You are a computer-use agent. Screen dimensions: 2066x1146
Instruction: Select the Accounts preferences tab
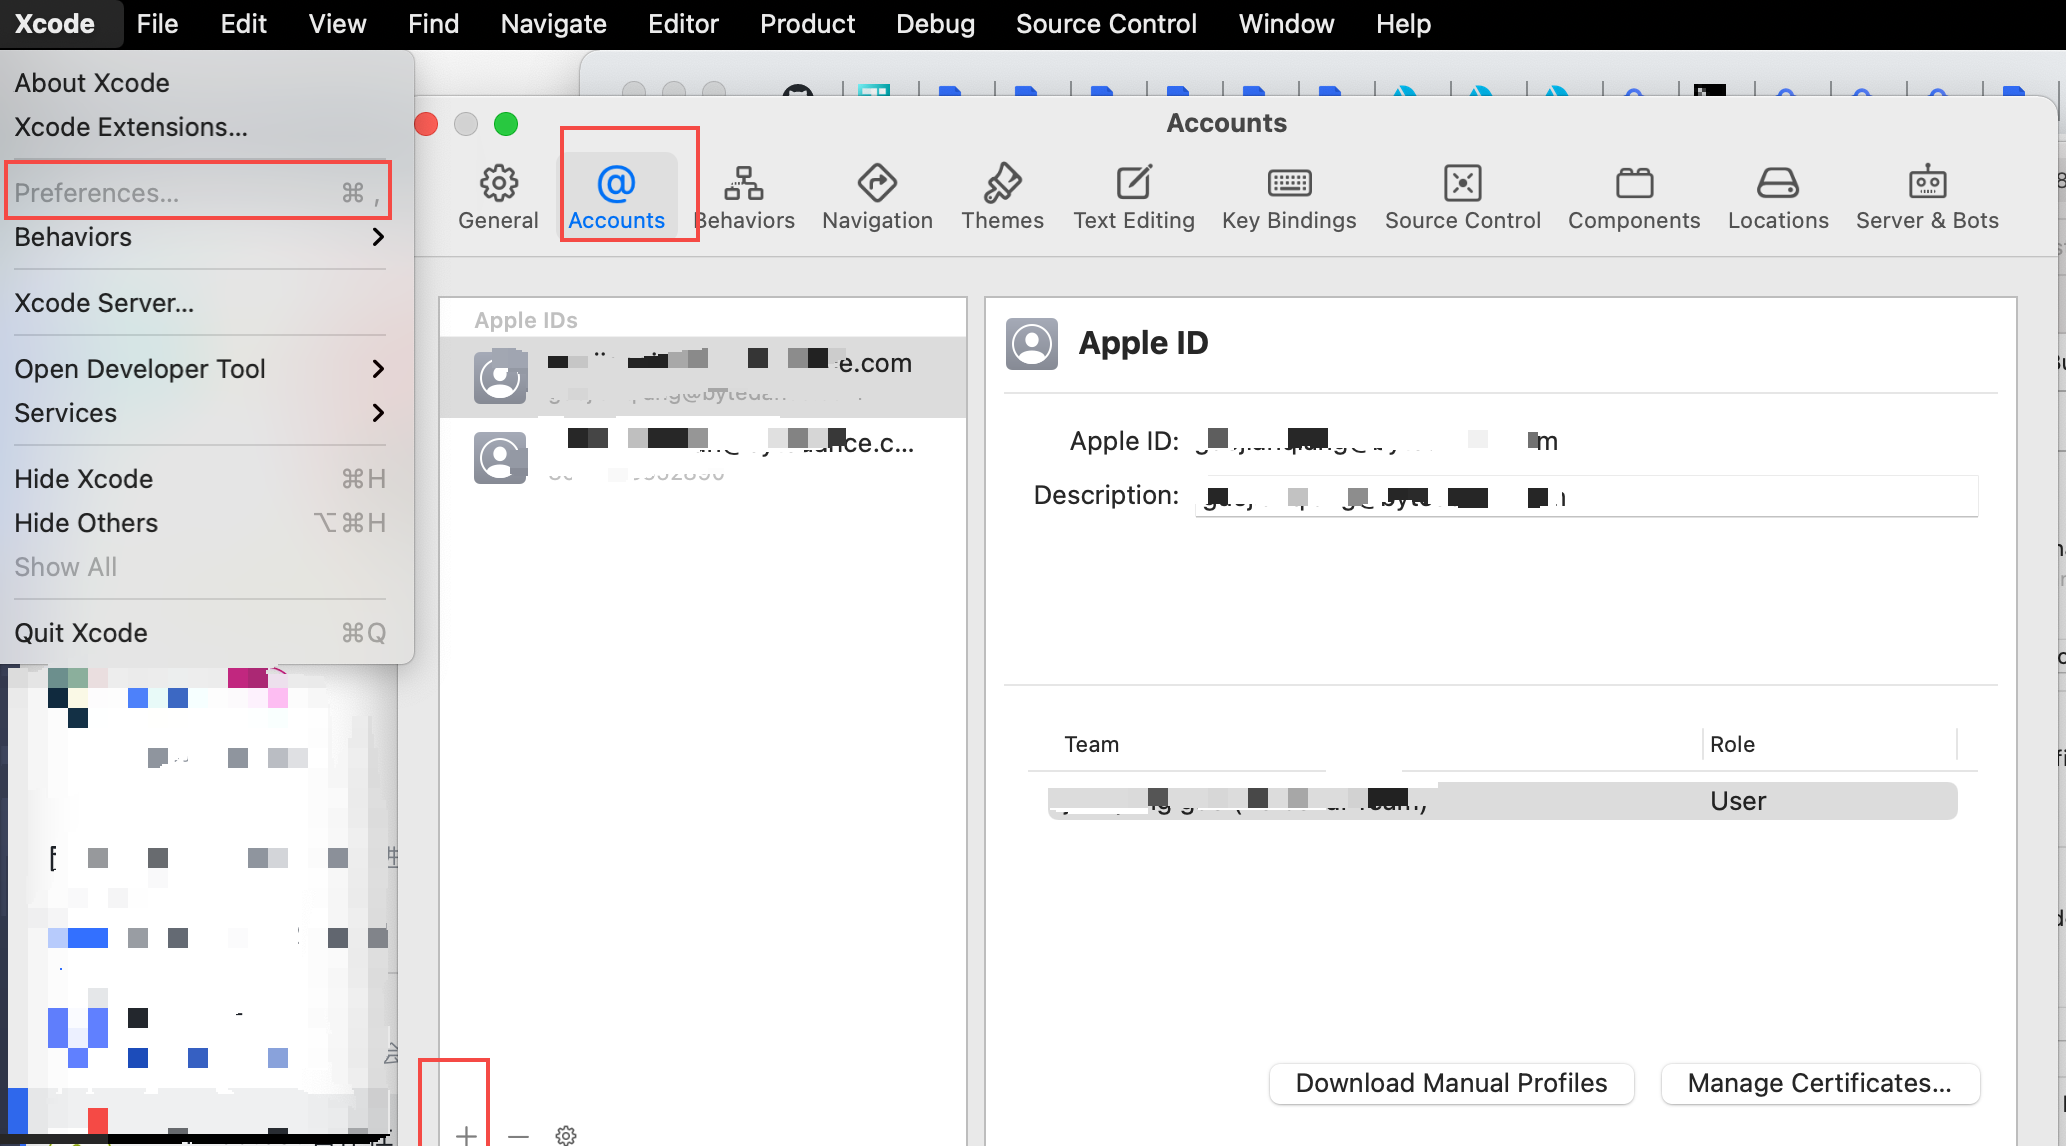click(616, 198)
